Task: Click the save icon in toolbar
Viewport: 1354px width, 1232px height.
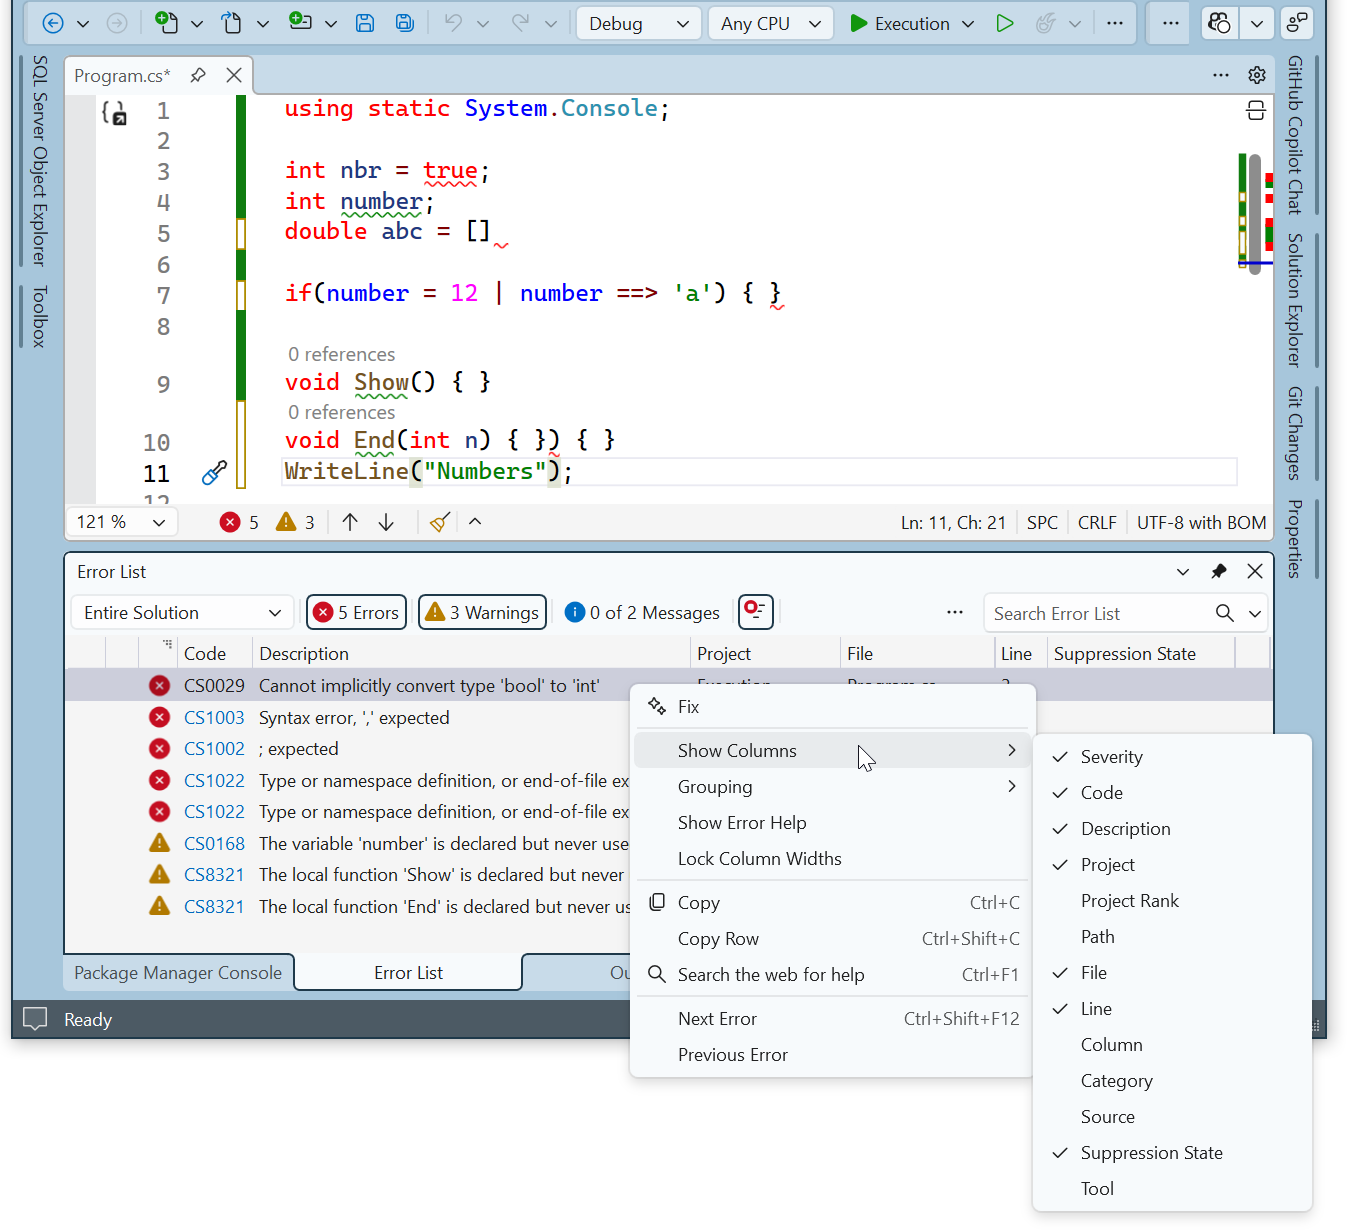Action: (x=365, y=23)
